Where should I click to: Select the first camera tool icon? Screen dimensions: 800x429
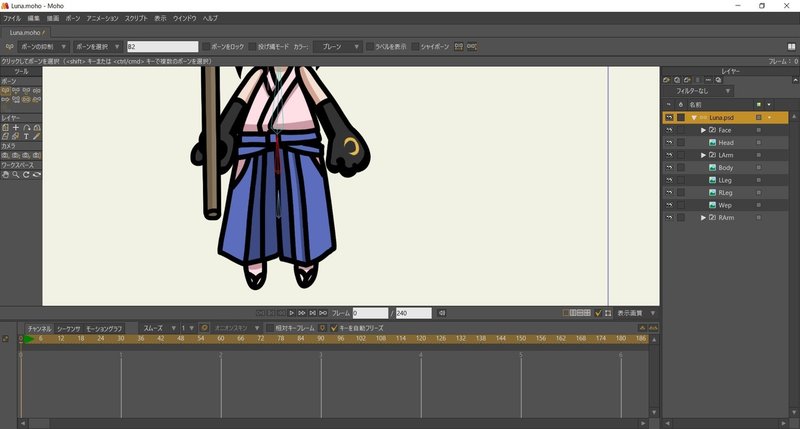point(6,155)
